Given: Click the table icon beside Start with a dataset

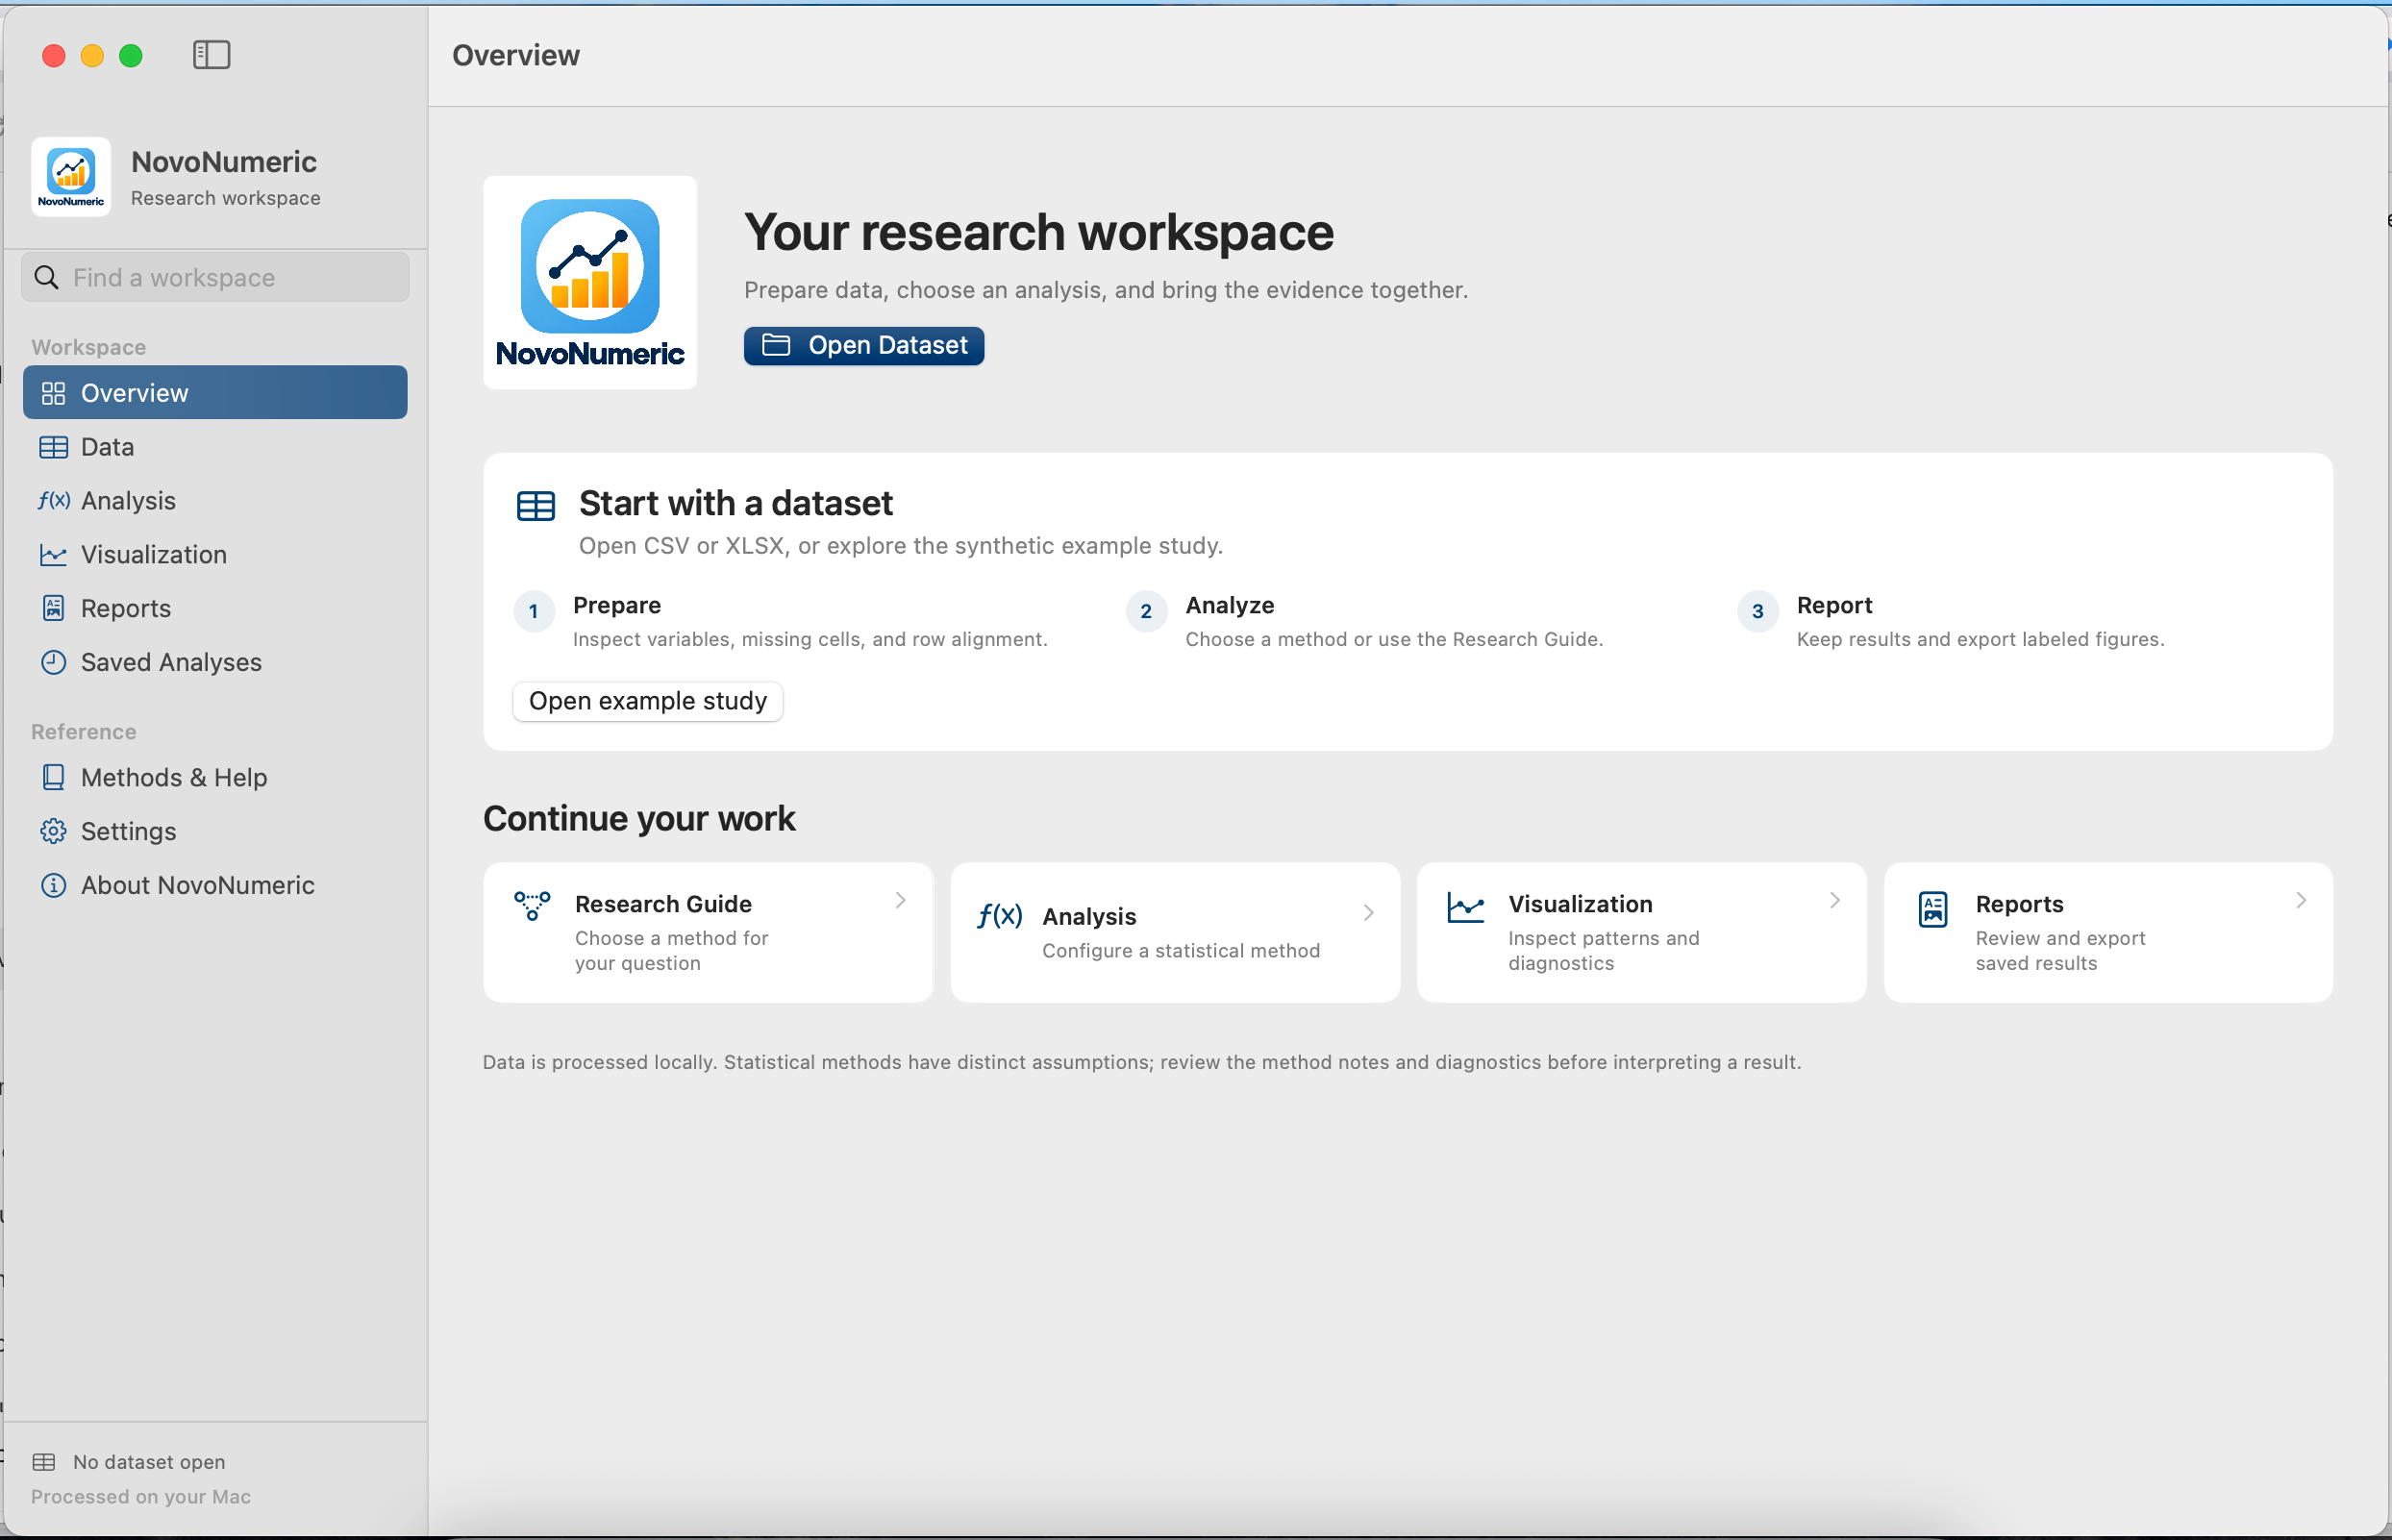Looking at the screenshot, I should [536, 506].
